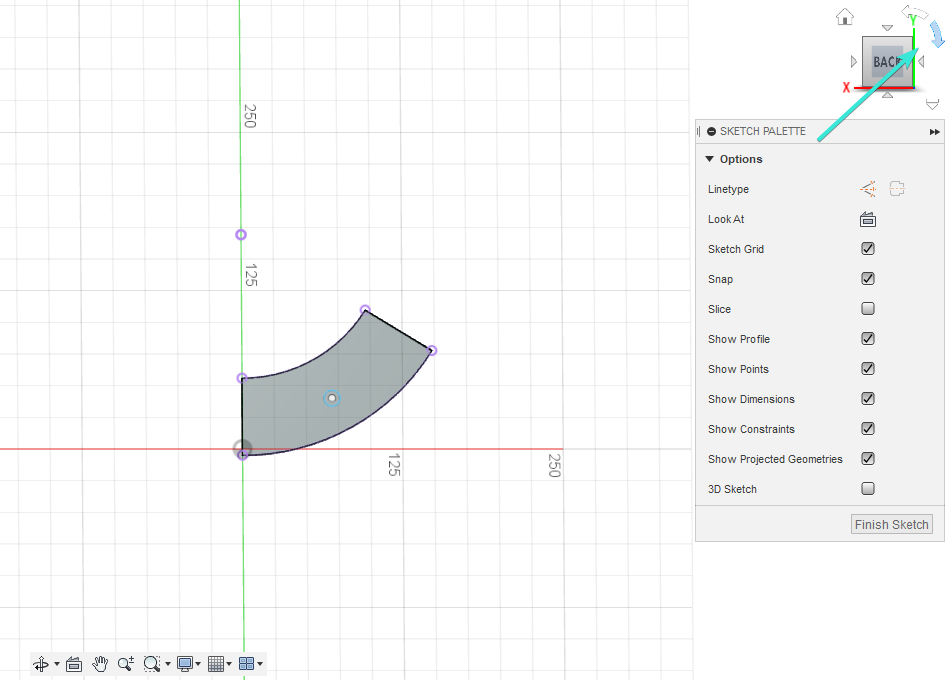The width and height of the screenshot is (949, 680).
Task: Select Construction linetype icon
Action: 868,189
